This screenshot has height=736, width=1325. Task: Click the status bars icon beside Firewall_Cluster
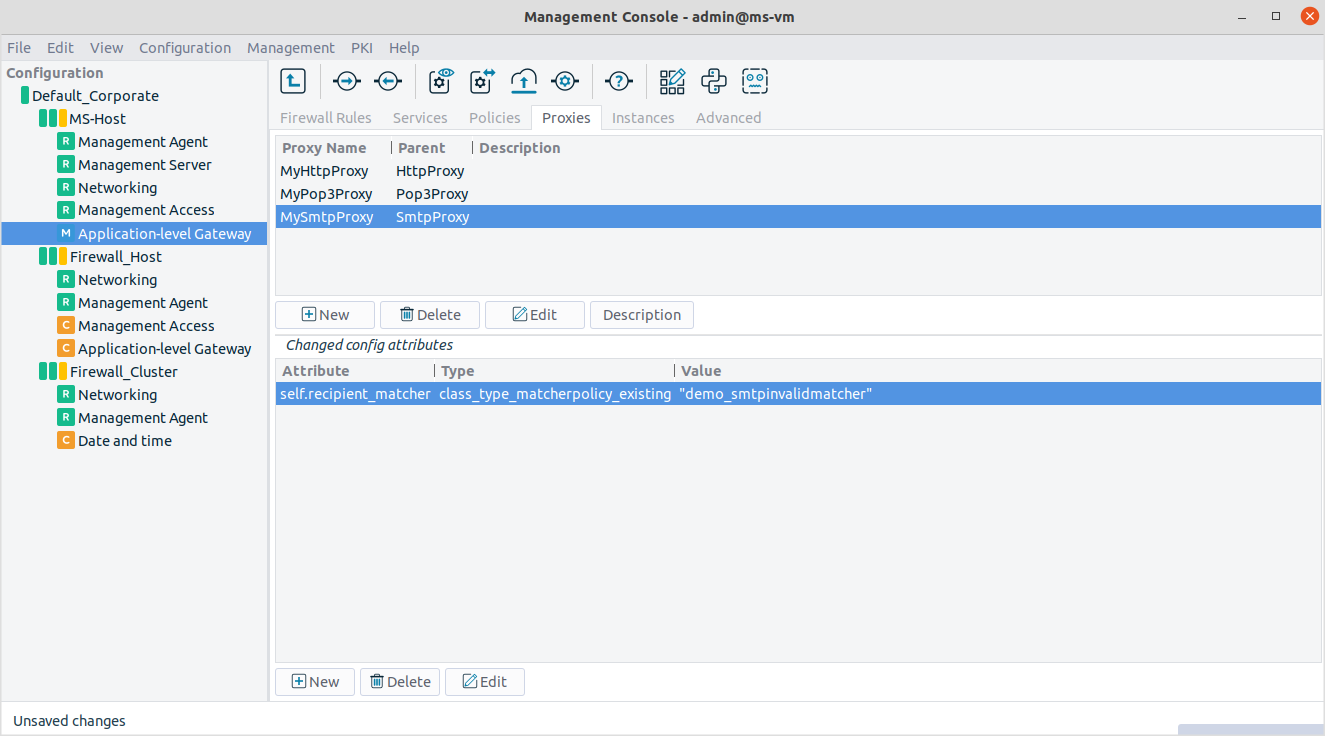tap(53, 372)
